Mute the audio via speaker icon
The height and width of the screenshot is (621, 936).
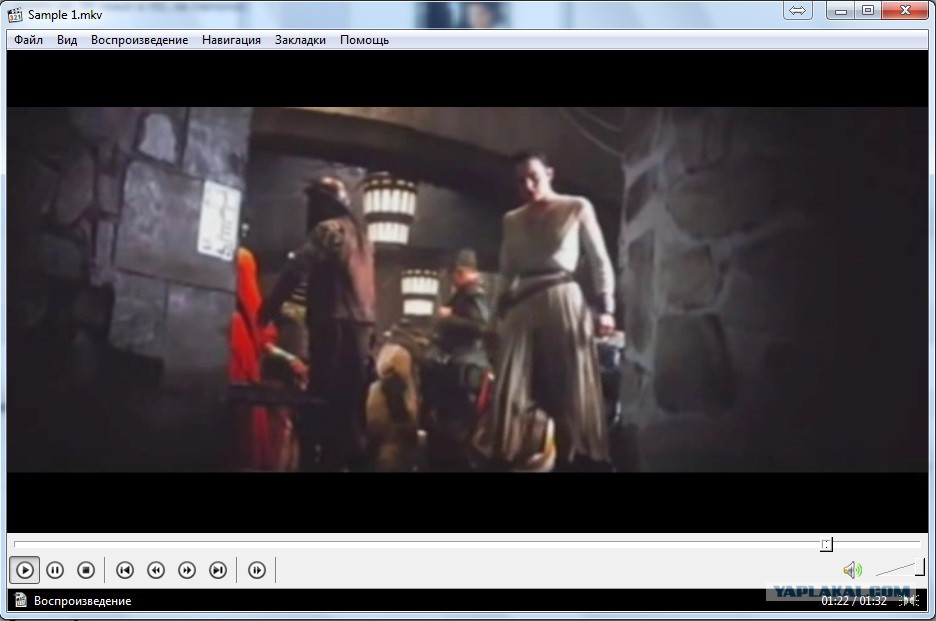tap(852, 570)
